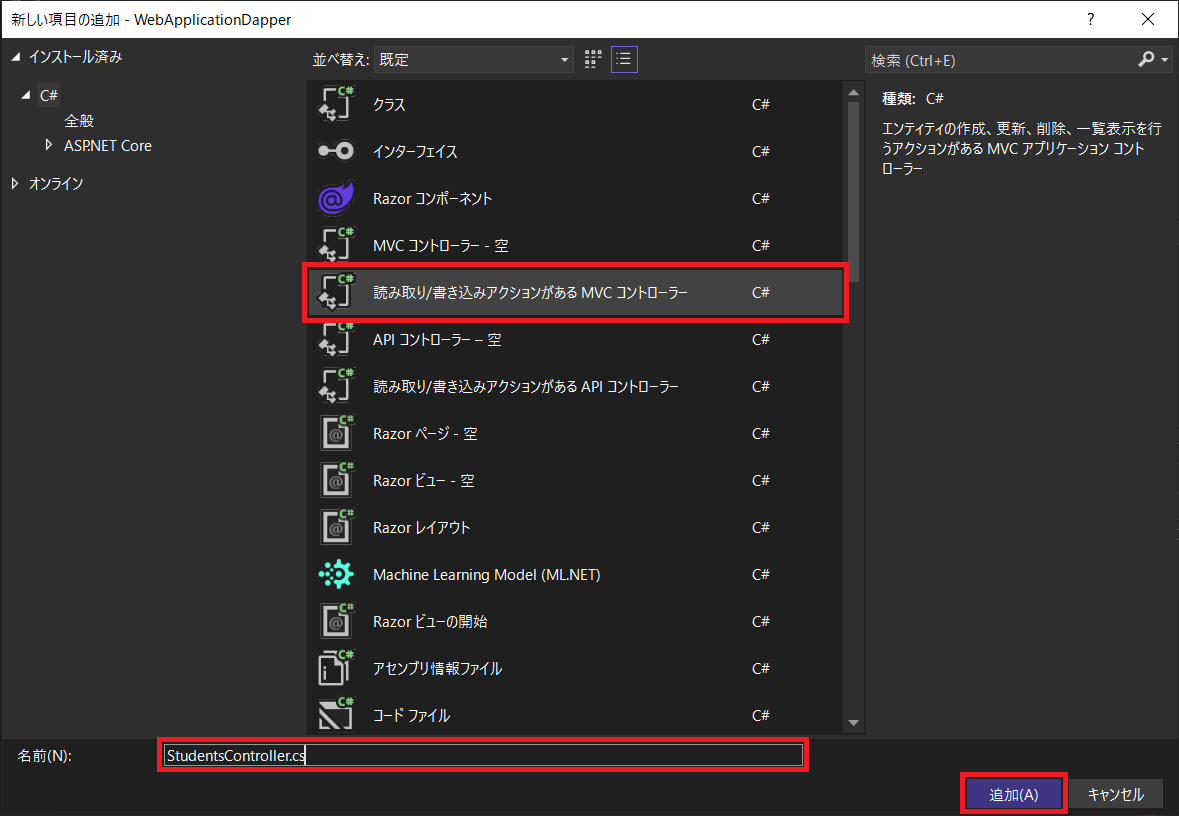The image size is (1179, 816).
Task: Click the search magnifier icon
Action: point(1146,60)
